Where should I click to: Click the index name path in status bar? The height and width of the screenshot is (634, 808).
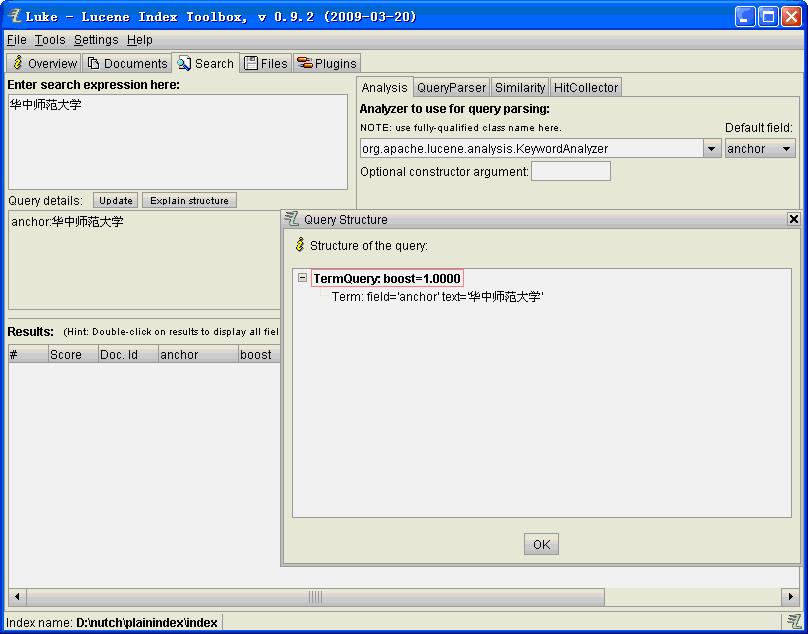pyautogui.click(x=147, y=623)
